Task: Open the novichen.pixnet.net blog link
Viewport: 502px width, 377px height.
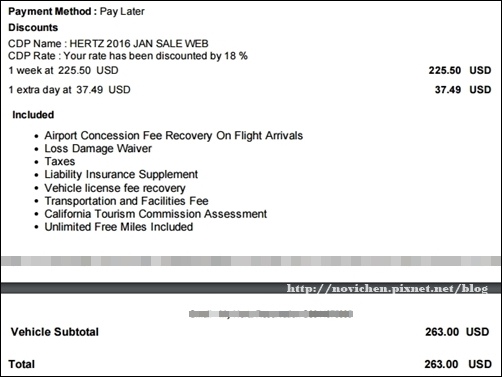Action: pyautogui.click(x=387, y=288)
